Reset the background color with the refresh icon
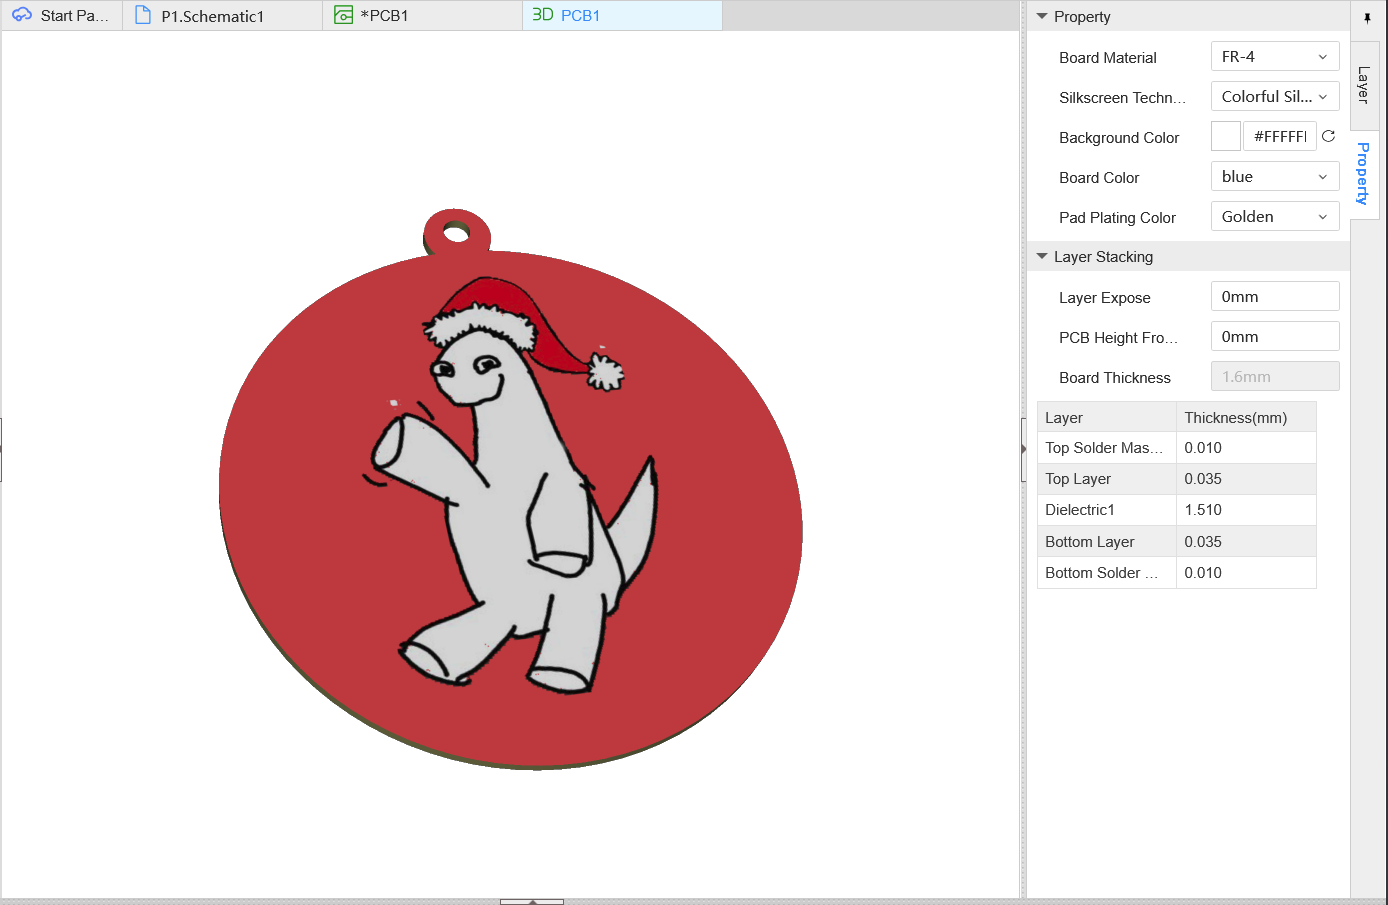This screenshot has height=905, width=1388. [x=1328, y=136]
